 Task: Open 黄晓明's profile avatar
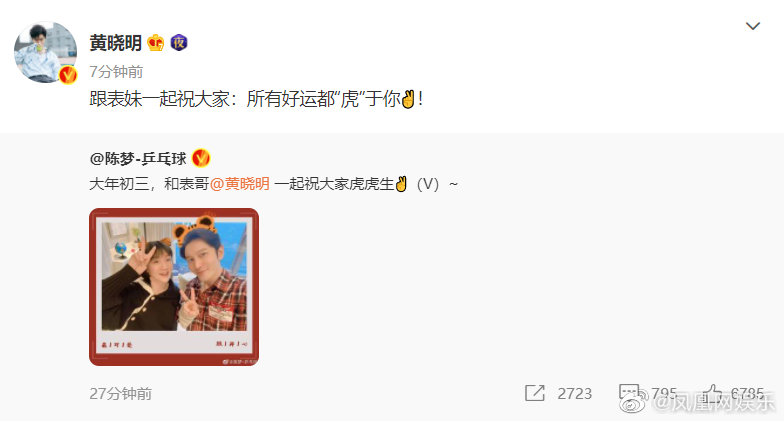tap(46, 52)
